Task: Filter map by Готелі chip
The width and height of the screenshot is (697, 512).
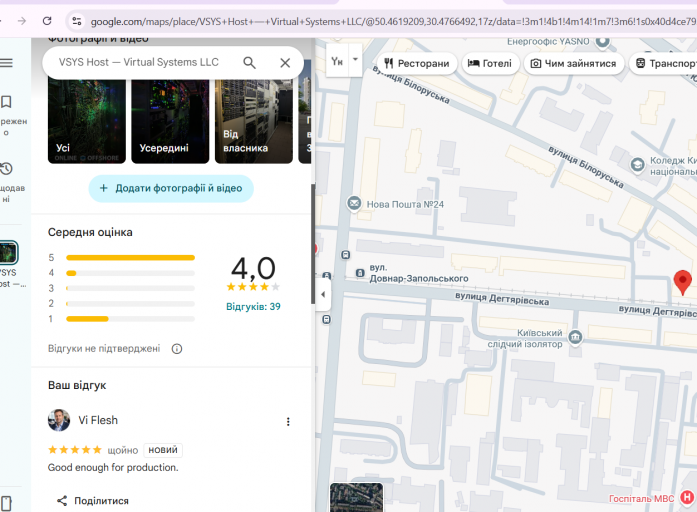Action: pyautogui.click(x=490, y=64)
